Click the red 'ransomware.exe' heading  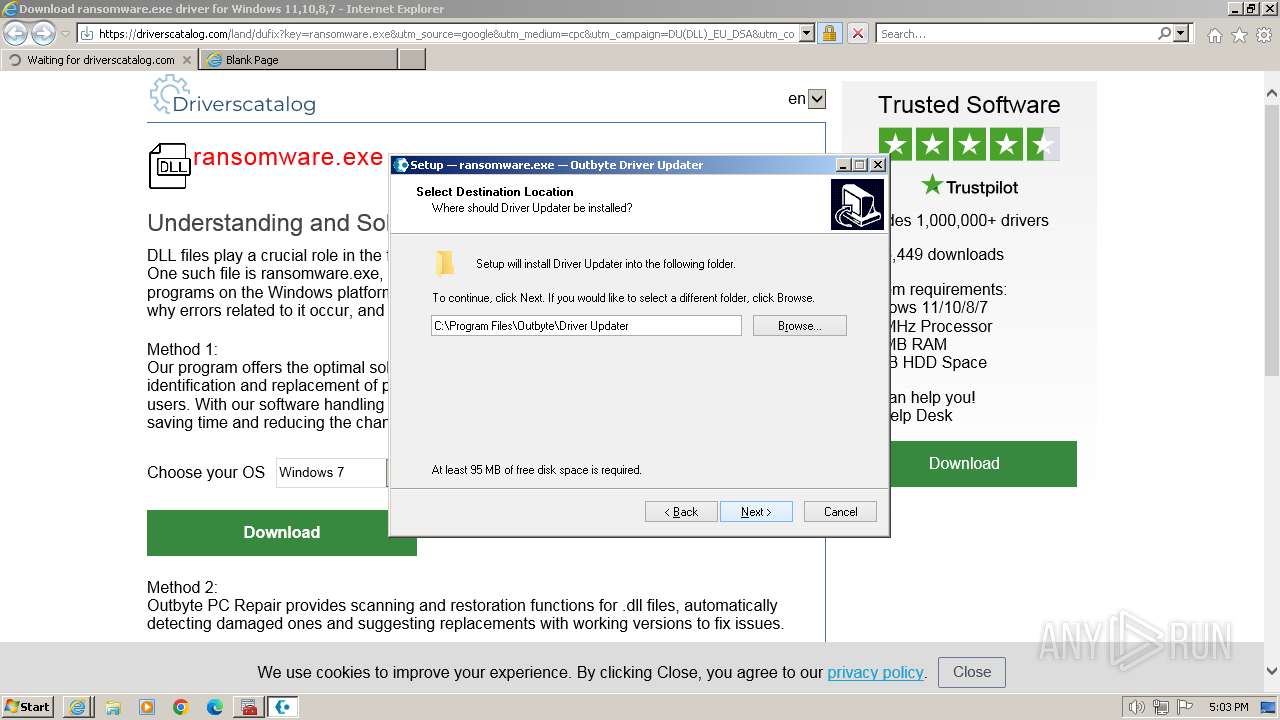(x=288, y=157)
